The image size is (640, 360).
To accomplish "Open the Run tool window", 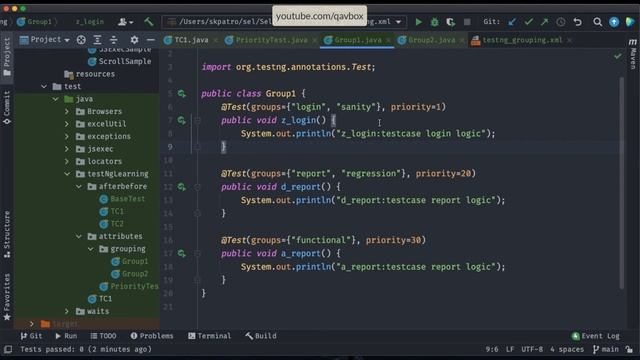I will 66,336.
